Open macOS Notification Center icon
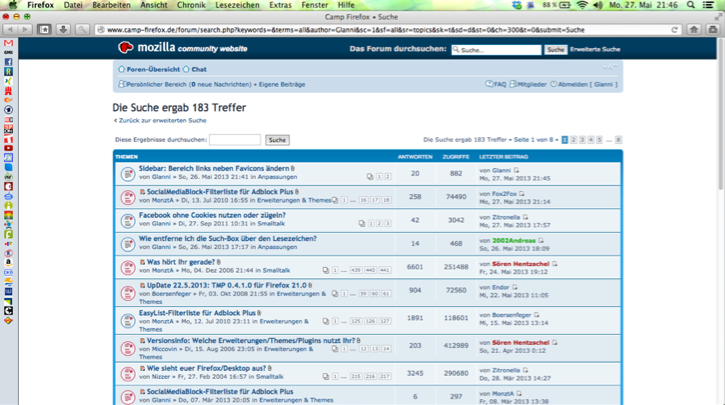This screenshot has height=405, width=725. point(708,5)
